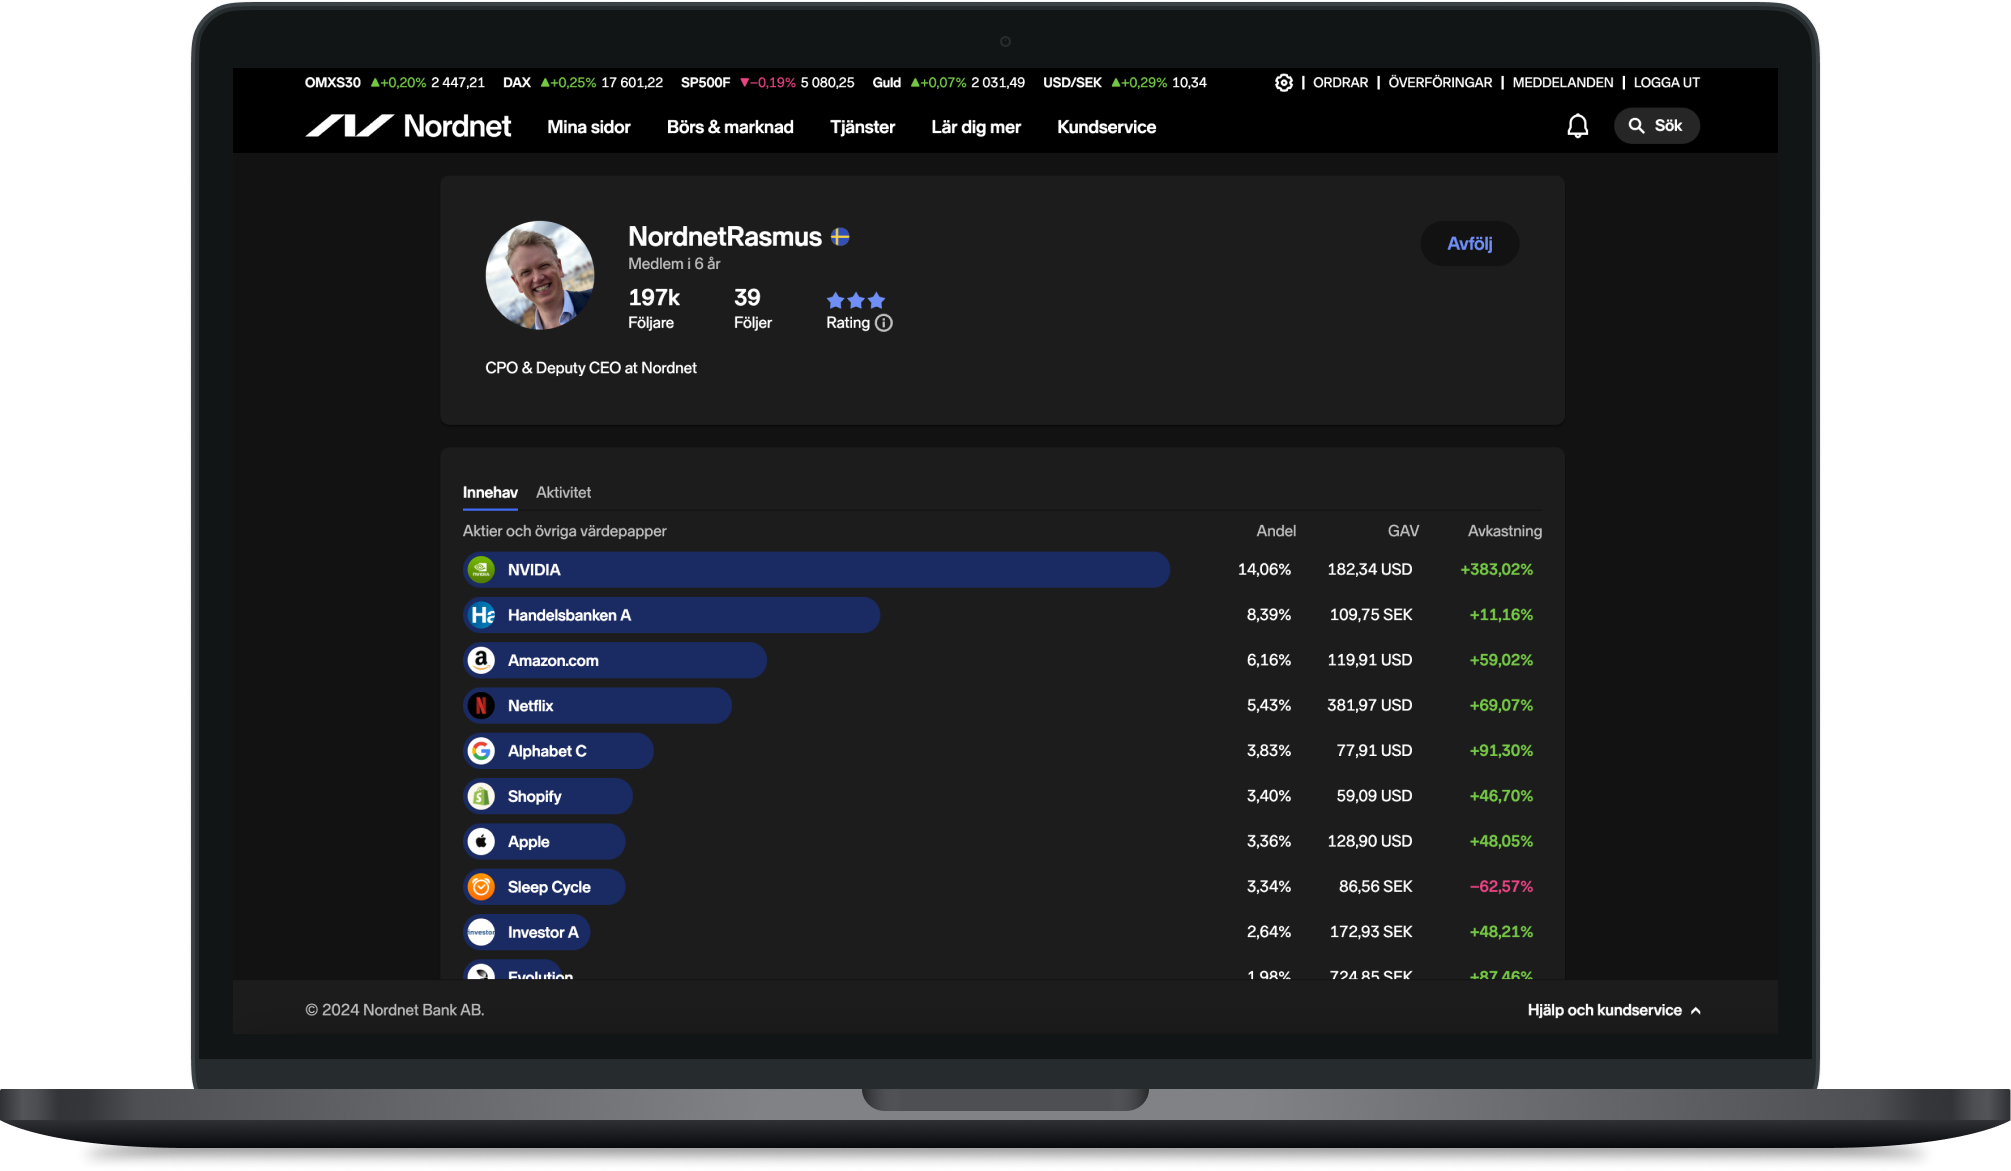Open the notifications bell
The height and width of the screenshot is (1171, 2011).
coord(1577,126)
